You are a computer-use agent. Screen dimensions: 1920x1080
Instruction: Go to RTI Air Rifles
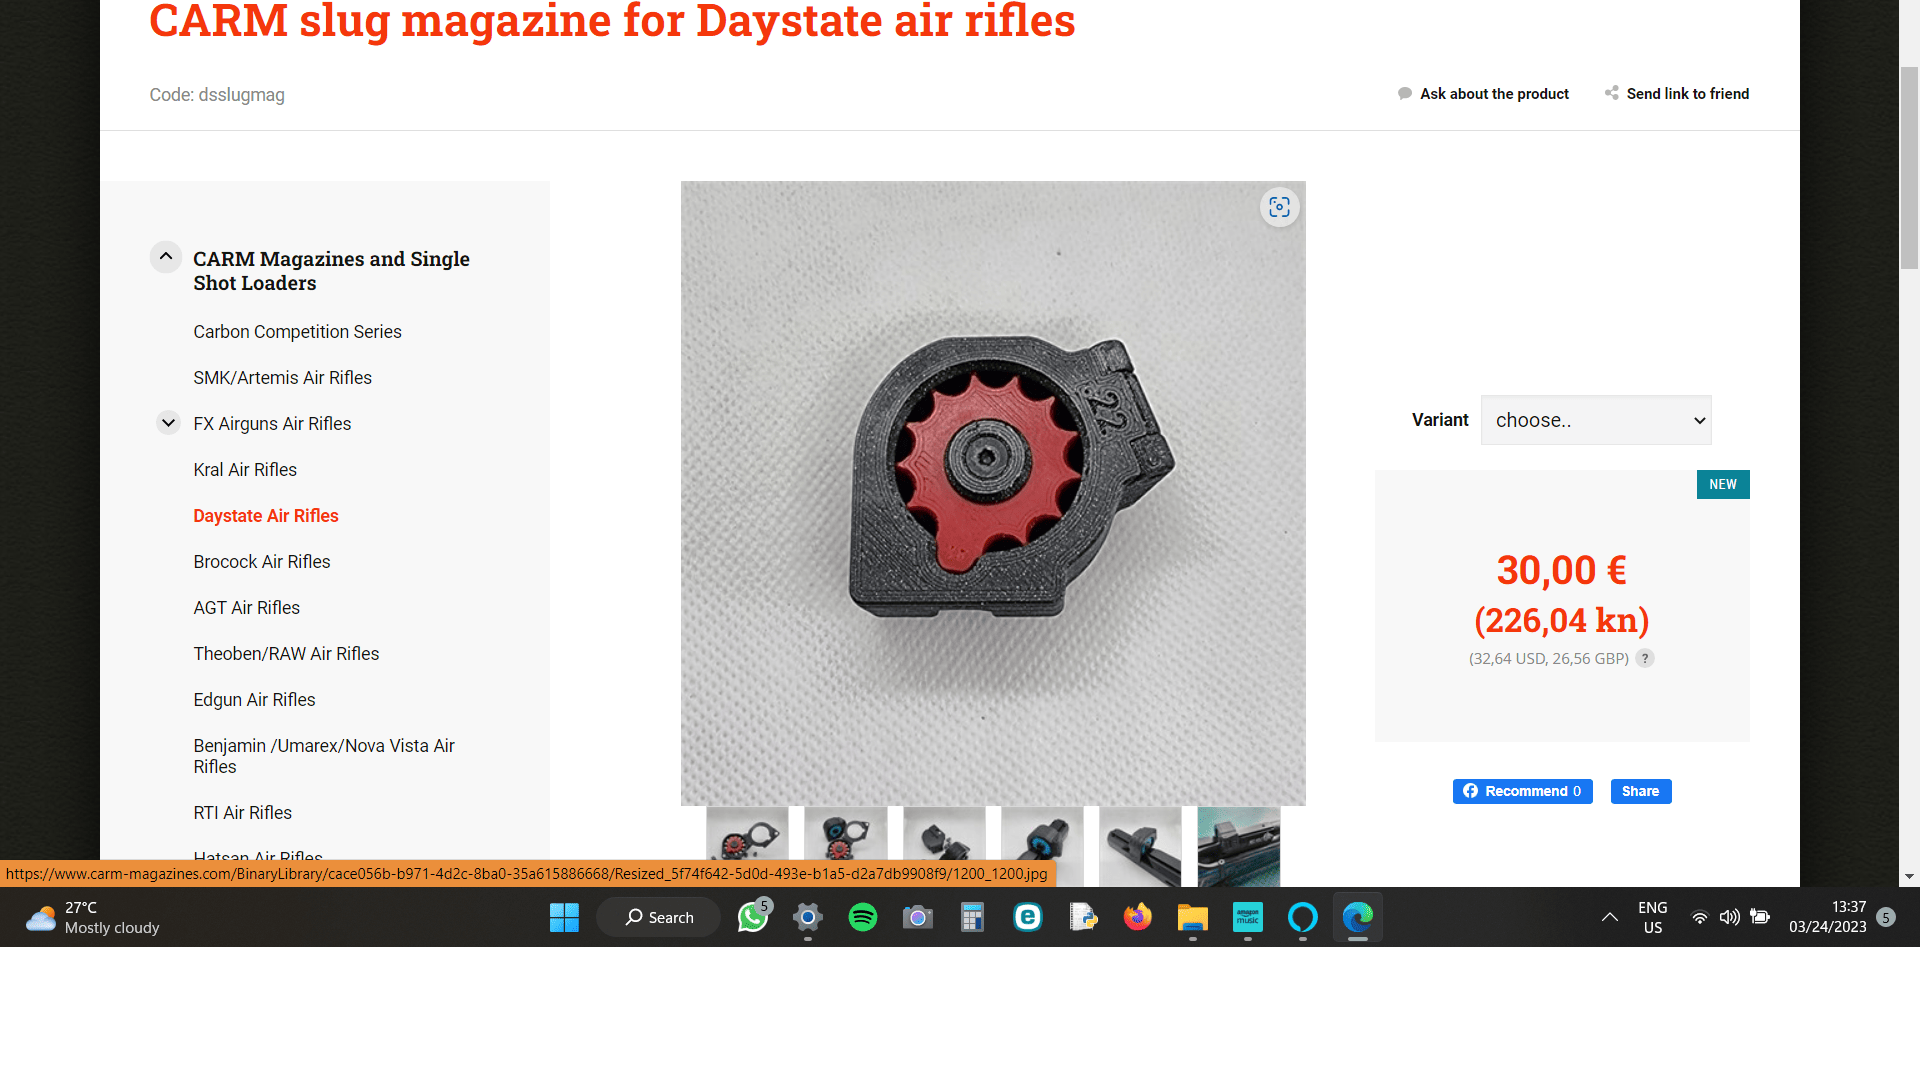tap(242, 813)
